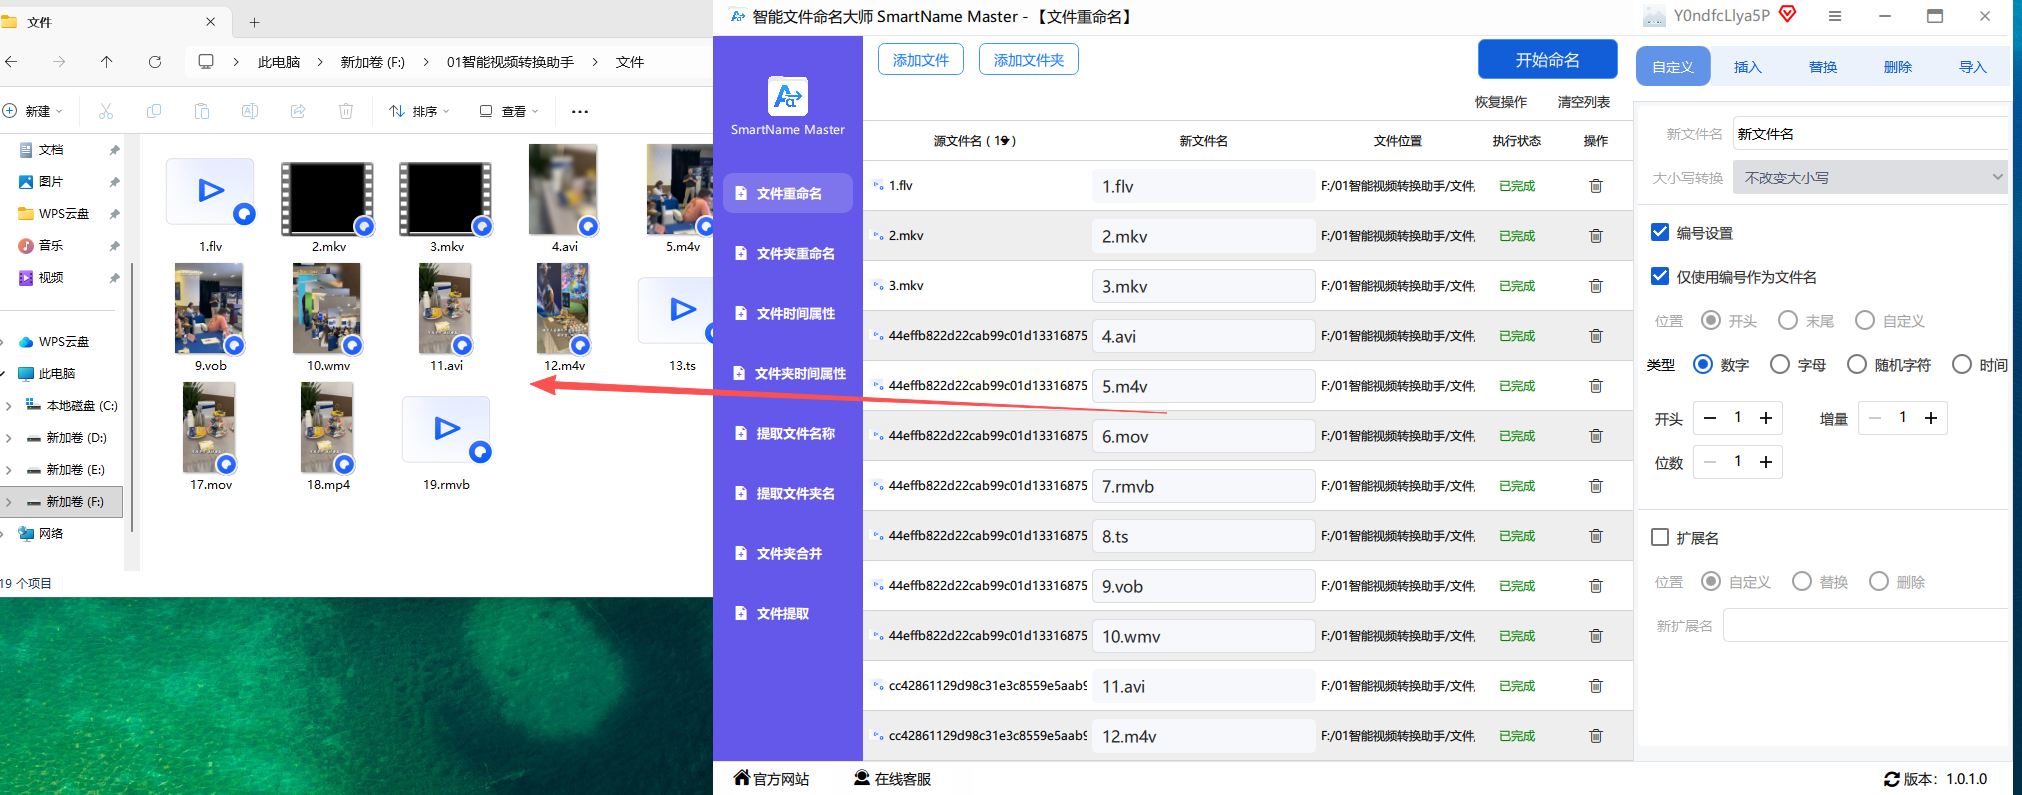The width and height of the screenshot is (2022, 795).
Task: Click the 开始命名 button
Action: pos(1548,60)
